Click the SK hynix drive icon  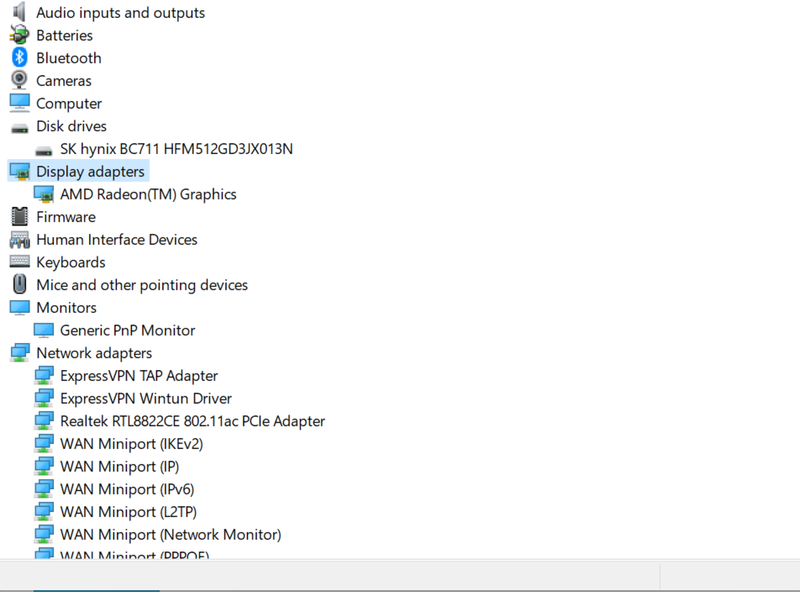coord(43,151)
